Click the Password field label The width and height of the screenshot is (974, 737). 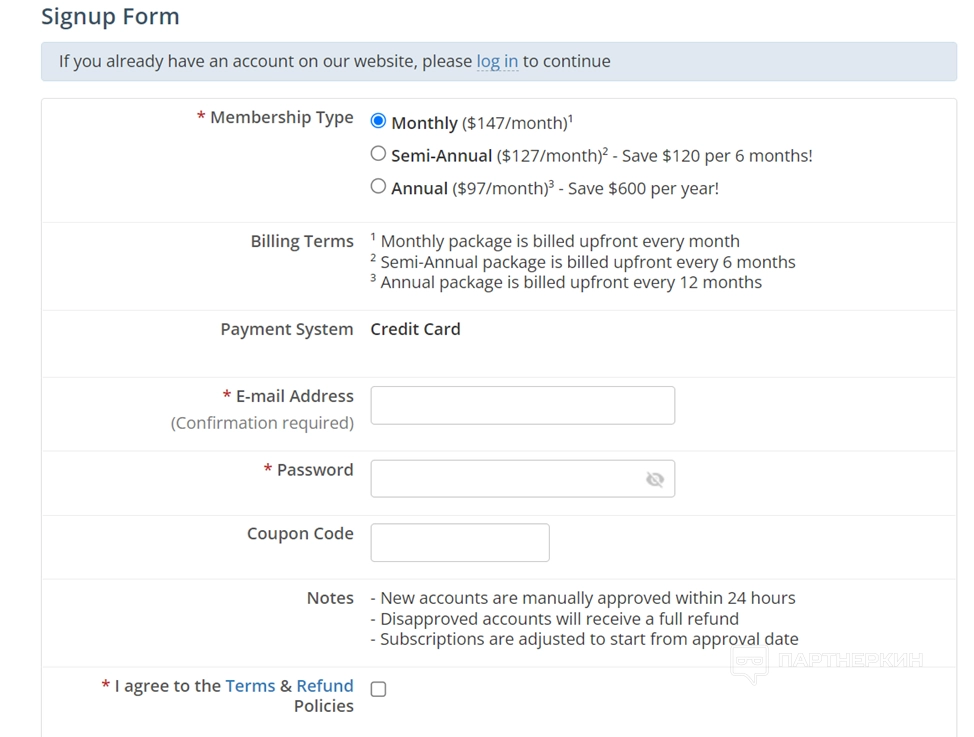[x=314, y=470]
